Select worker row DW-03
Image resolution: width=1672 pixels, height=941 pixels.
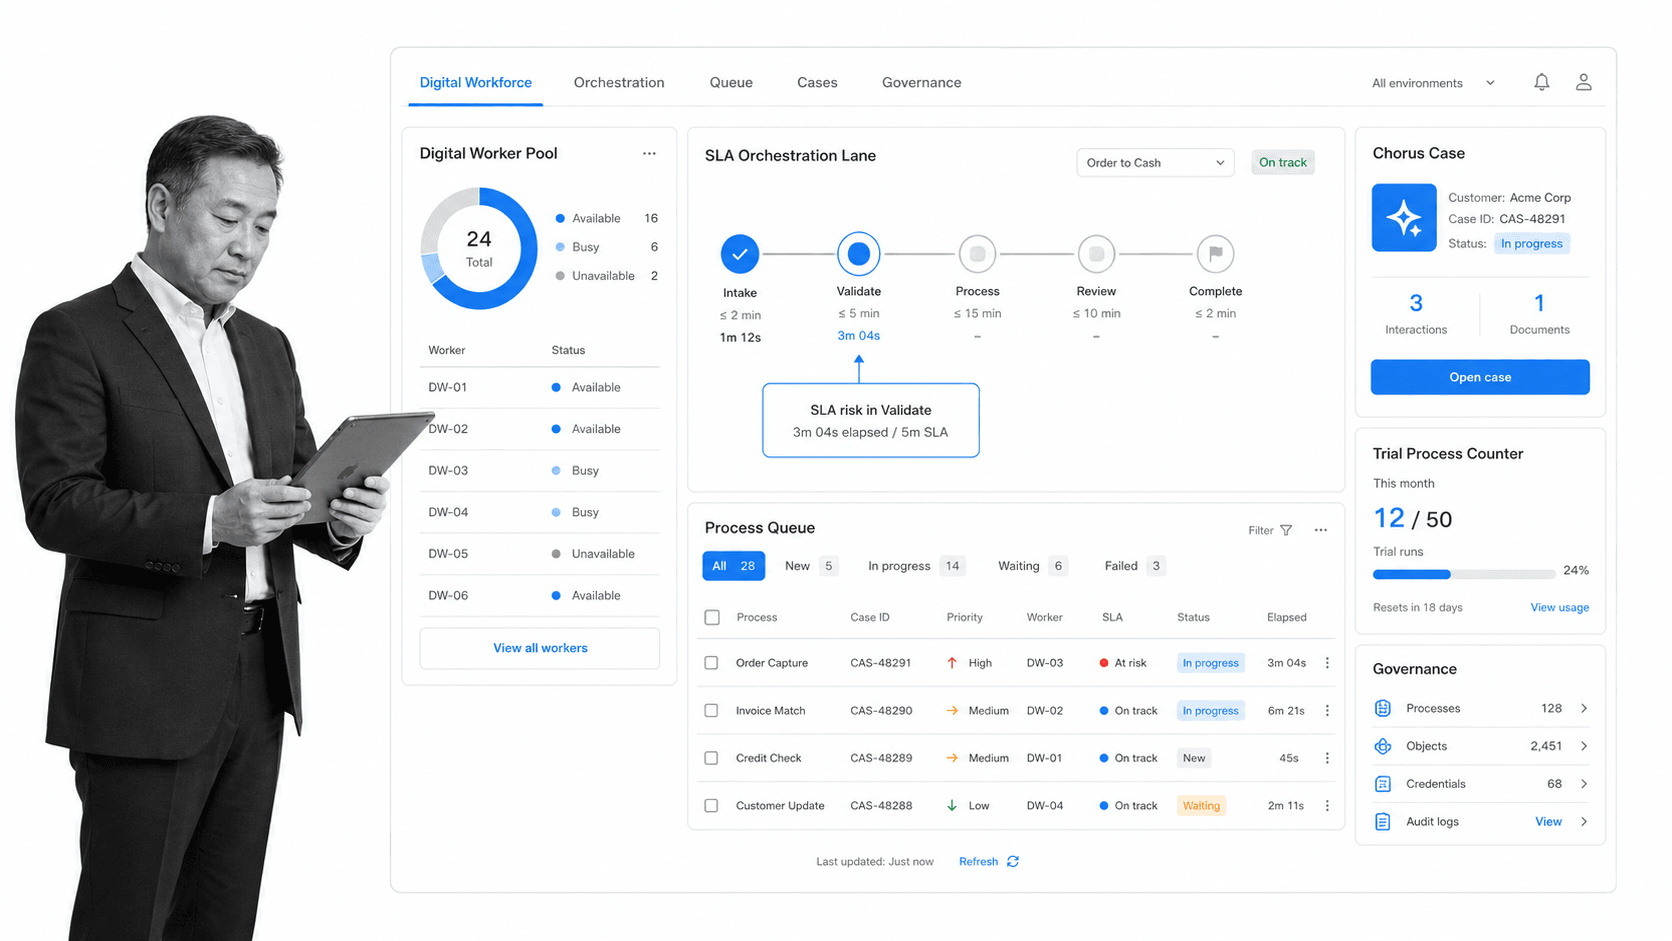pos(540,470)
